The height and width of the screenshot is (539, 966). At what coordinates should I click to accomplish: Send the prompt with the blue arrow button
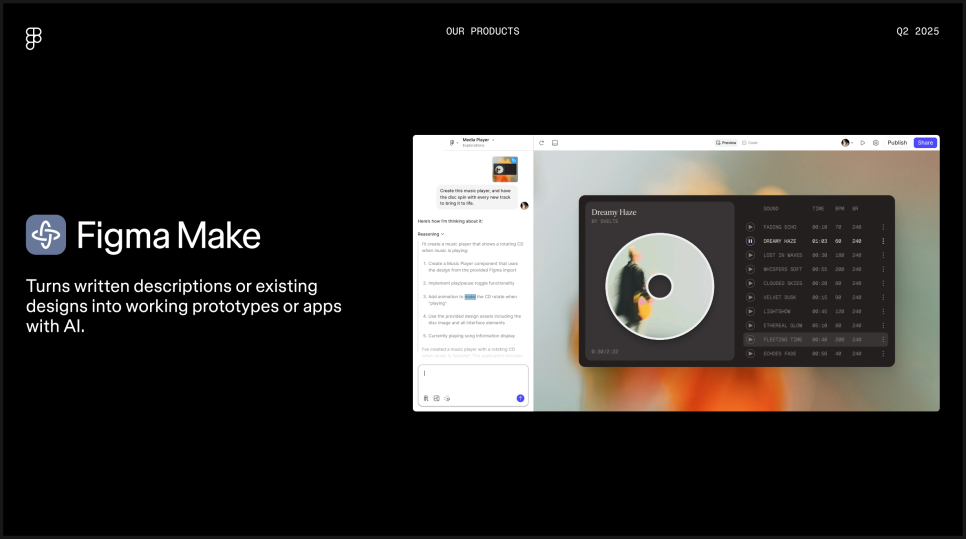coord(520,399)
